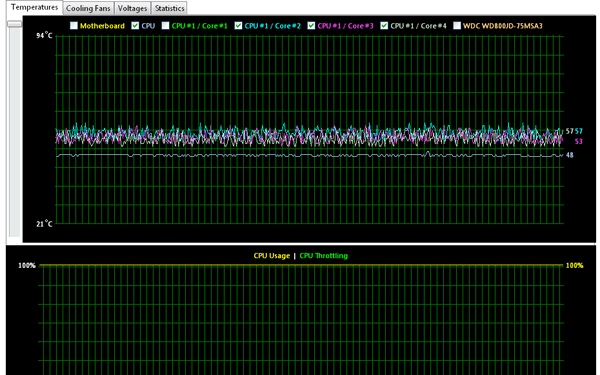Select the Statistics tab
Screen dimensions: 600x375
coord(169,8)
